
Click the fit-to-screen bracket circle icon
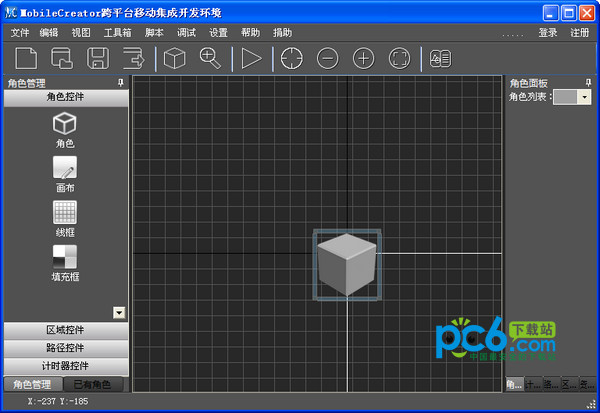(399, 59)
